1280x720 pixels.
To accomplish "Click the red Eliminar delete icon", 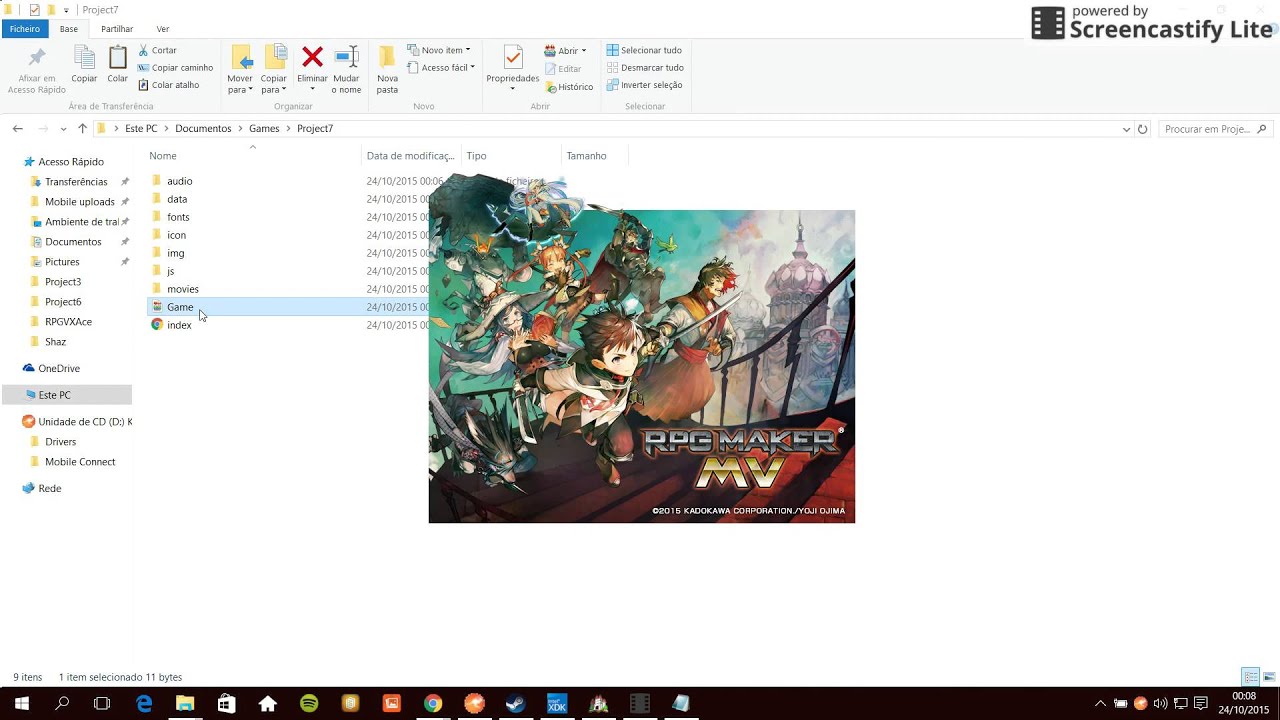I will [312, 58].
